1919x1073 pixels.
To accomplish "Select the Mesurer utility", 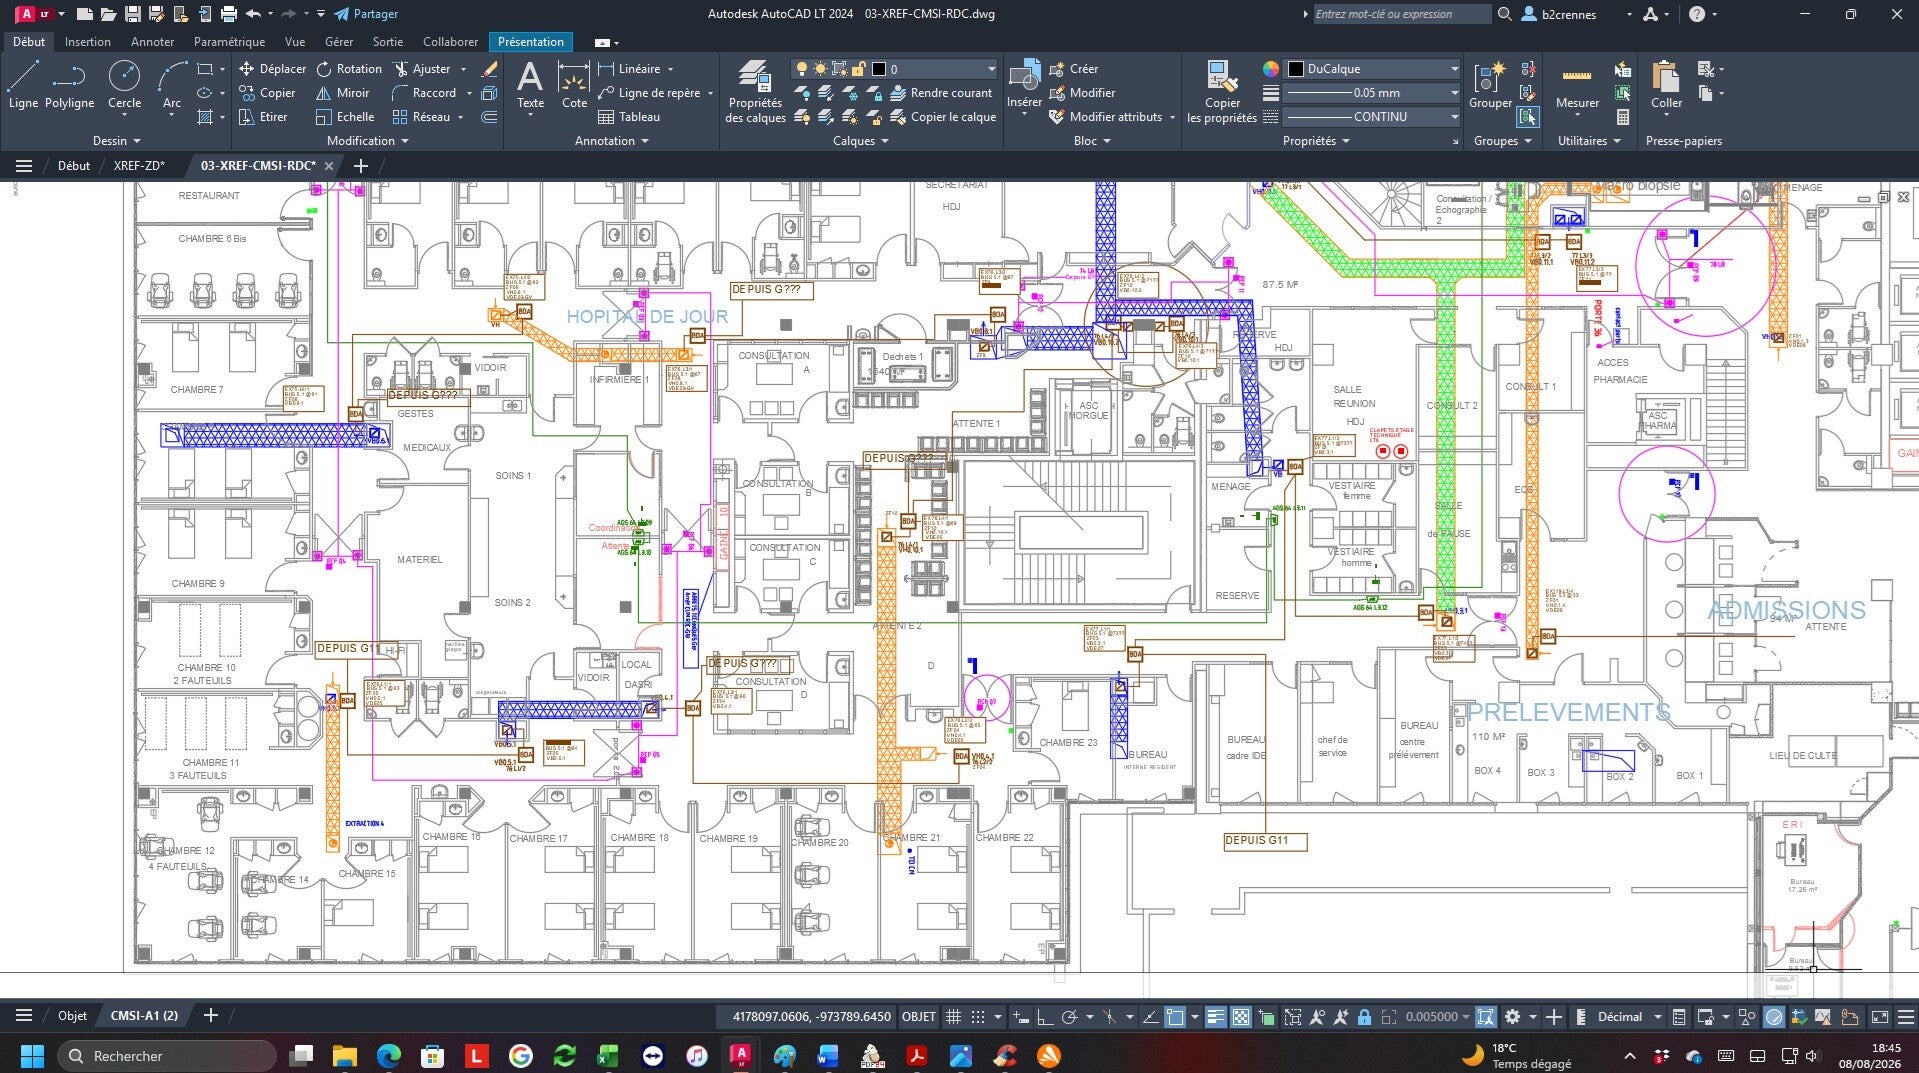I will 1577,85.
